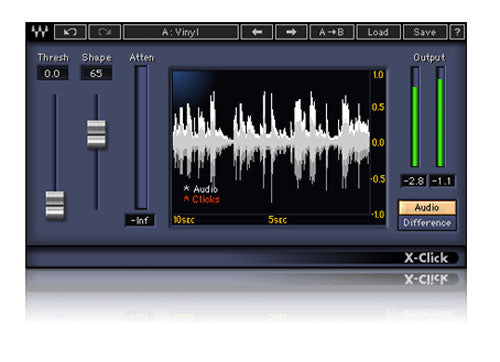The width and height of the screenshot is (500, 362).
Task: Click the Output label
Action: [429, 58]
